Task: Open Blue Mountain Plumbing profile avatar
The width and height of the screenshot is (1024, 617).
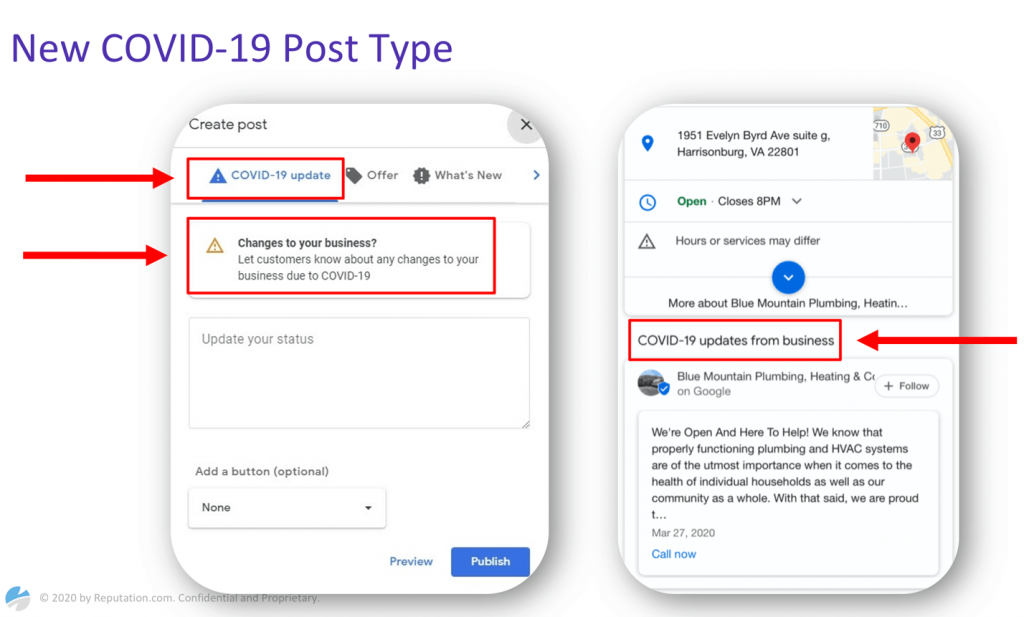Action: click(652, 383)
